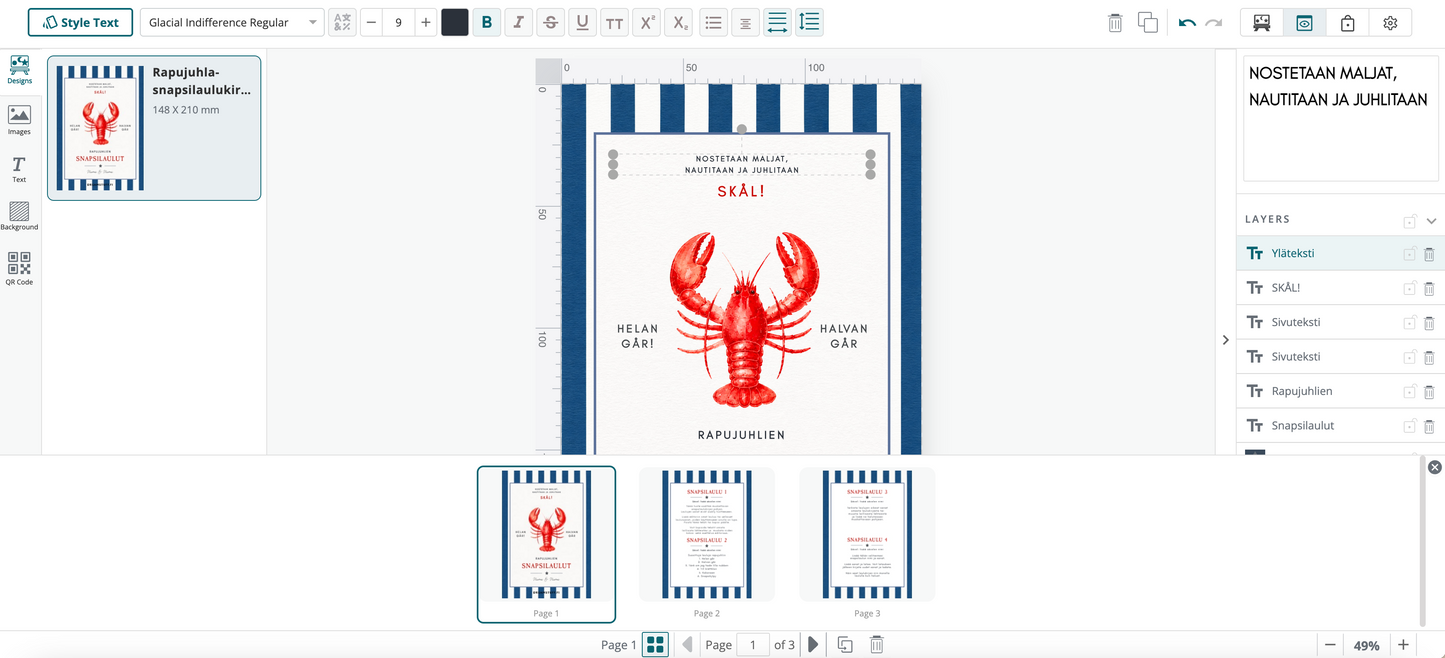Open the Text tab in sidebar
Viewport: 1445px width, 658px height.
tap(19, 169)
